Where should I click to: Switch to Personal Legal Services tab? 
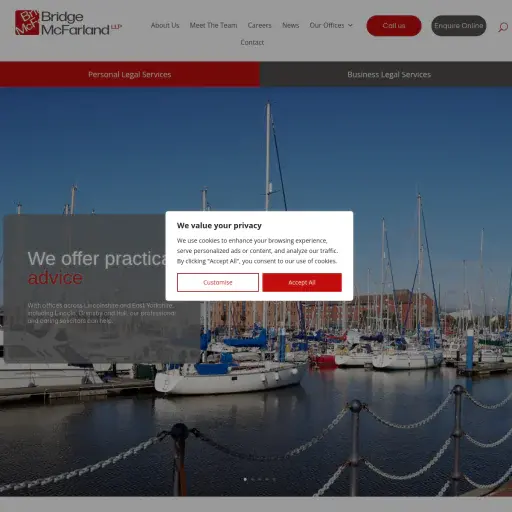click(130, 74)
